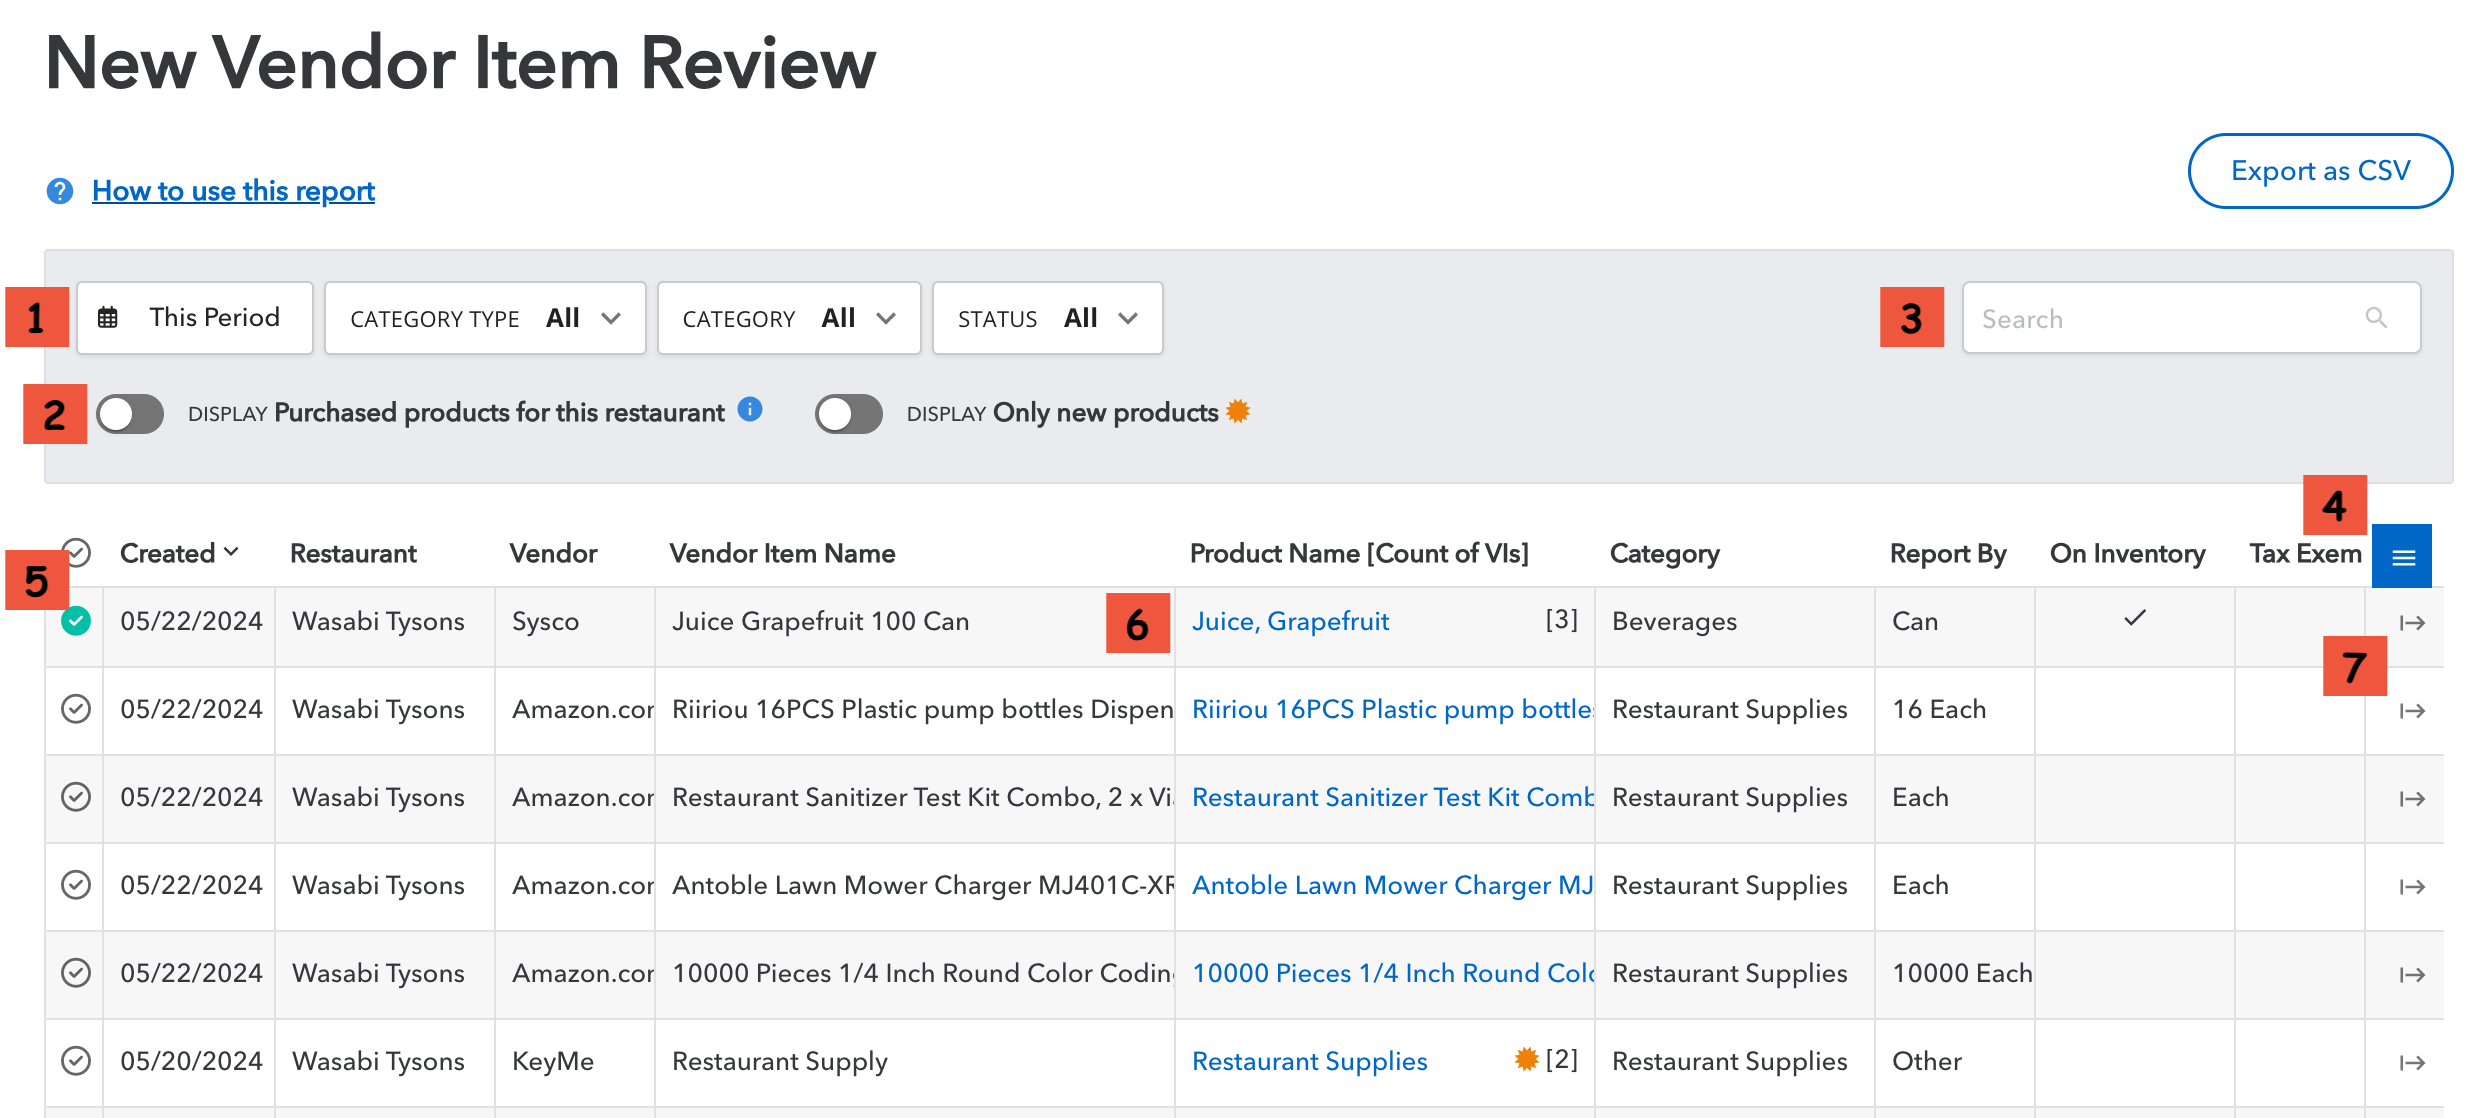
Task: Uncheck the green check on Juice Grapefruit row
Action: (x=76, y=621)
